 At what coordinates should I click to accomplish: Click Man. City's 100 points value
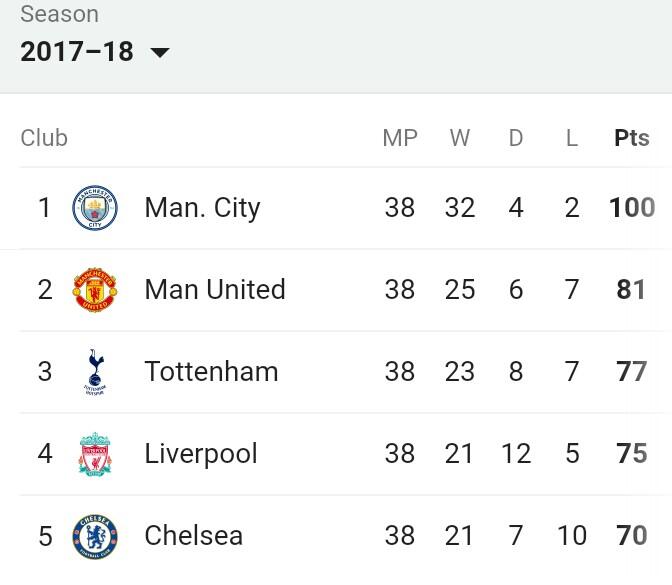[x=632, y=208]
